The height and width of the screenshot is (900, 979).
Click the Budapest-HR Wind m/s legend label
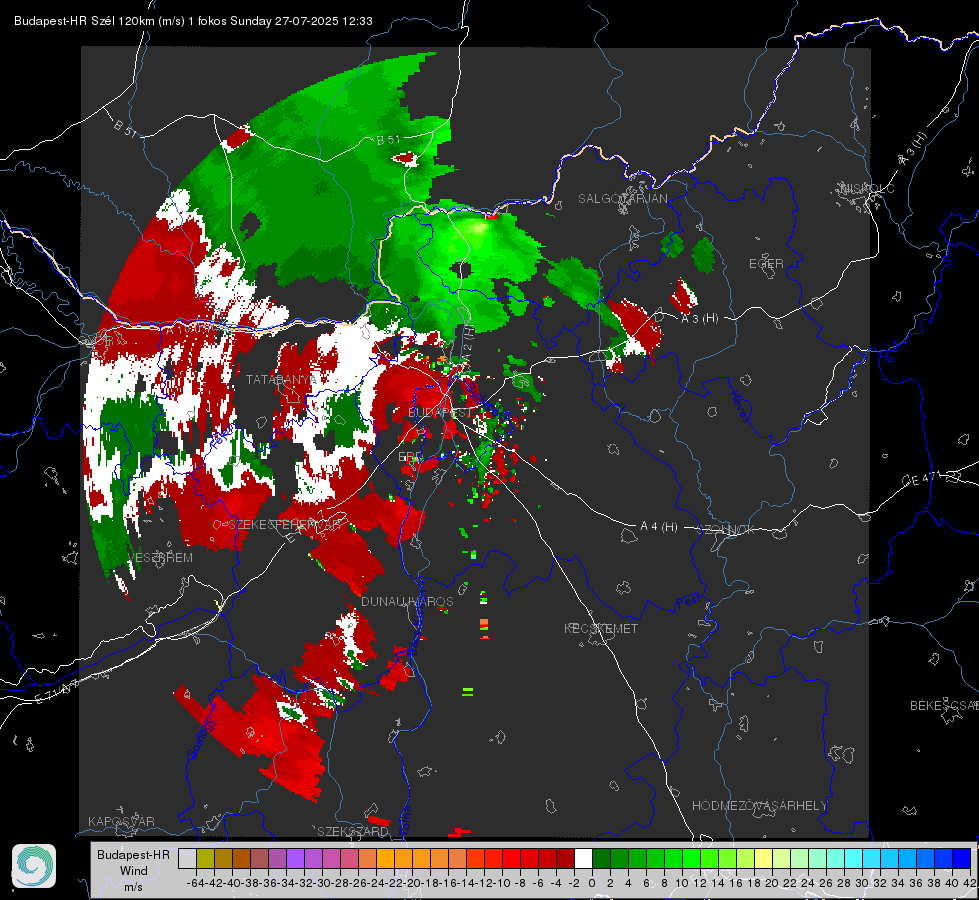pyautogui.click(x=133, y=870)
